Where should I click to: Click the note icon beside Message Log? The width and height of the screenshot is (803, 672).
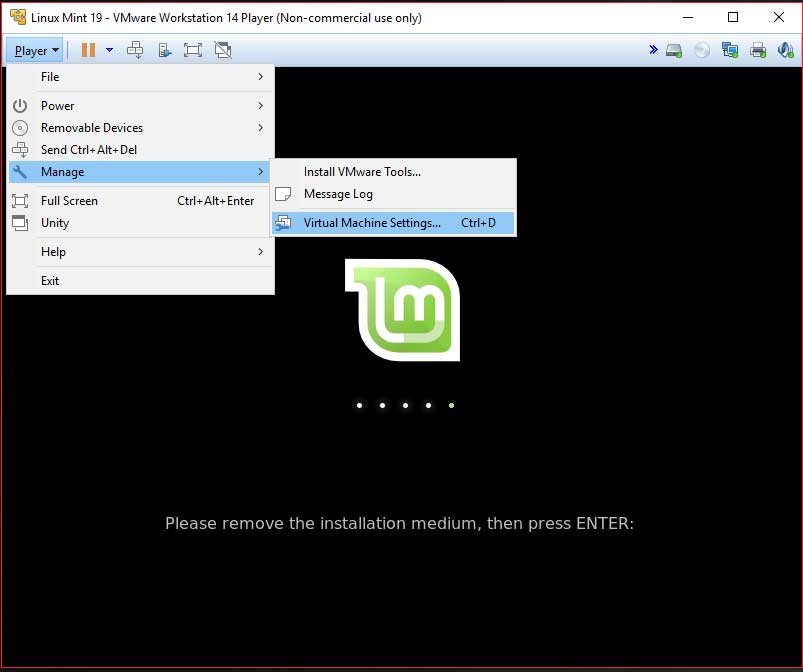pos(283,194)
